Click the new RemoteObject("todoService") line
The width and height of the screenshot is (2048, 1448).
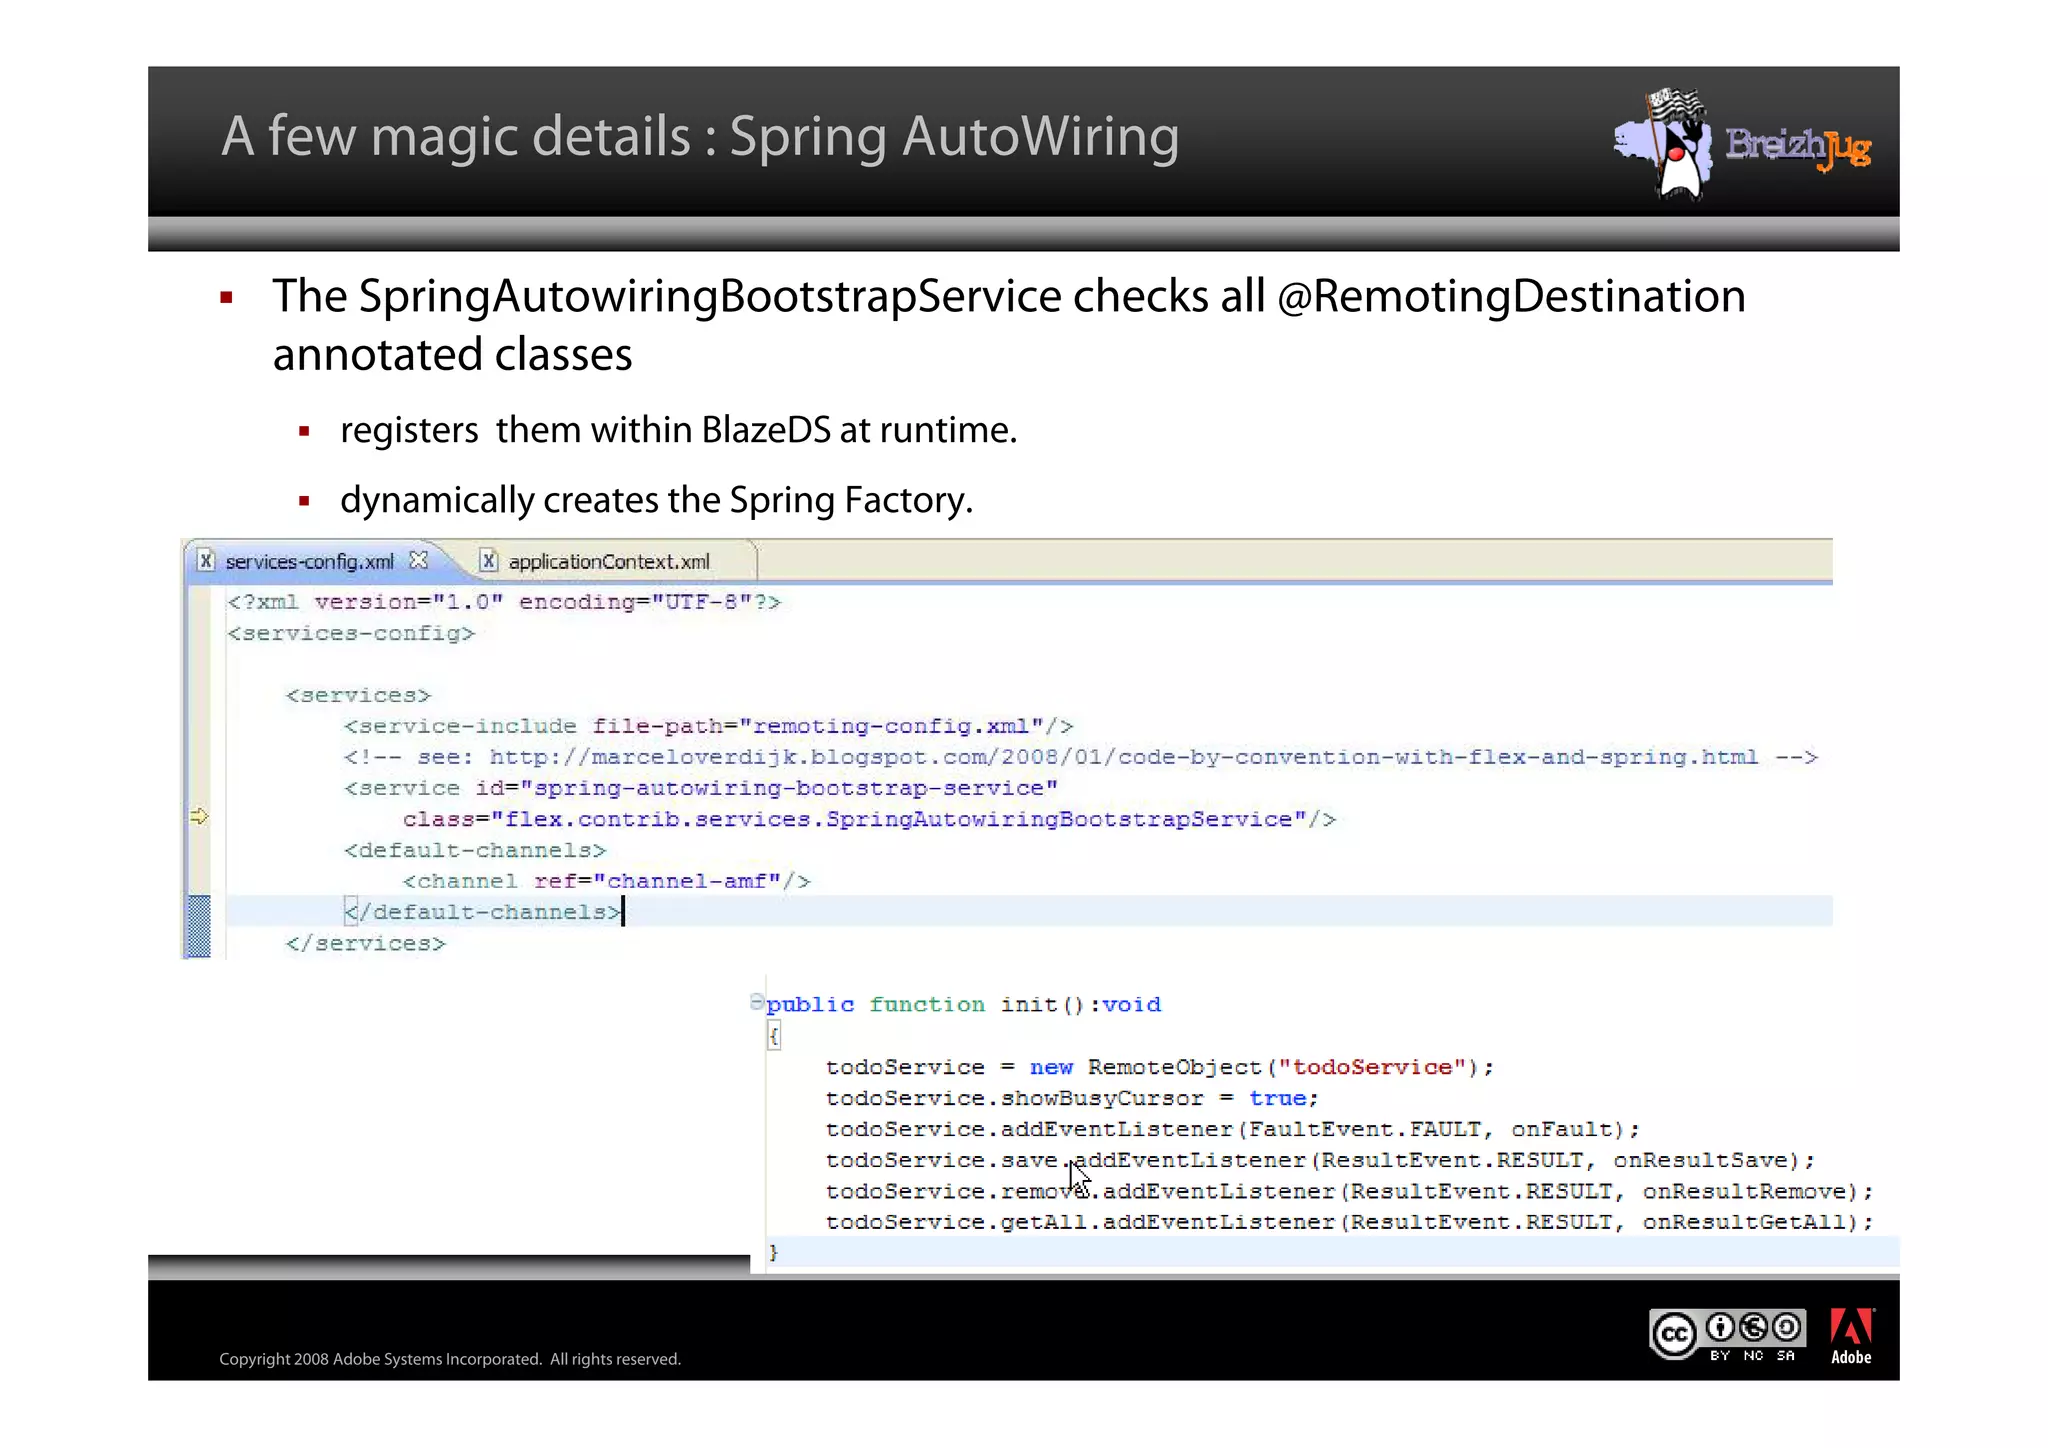coord(1160,1067)
